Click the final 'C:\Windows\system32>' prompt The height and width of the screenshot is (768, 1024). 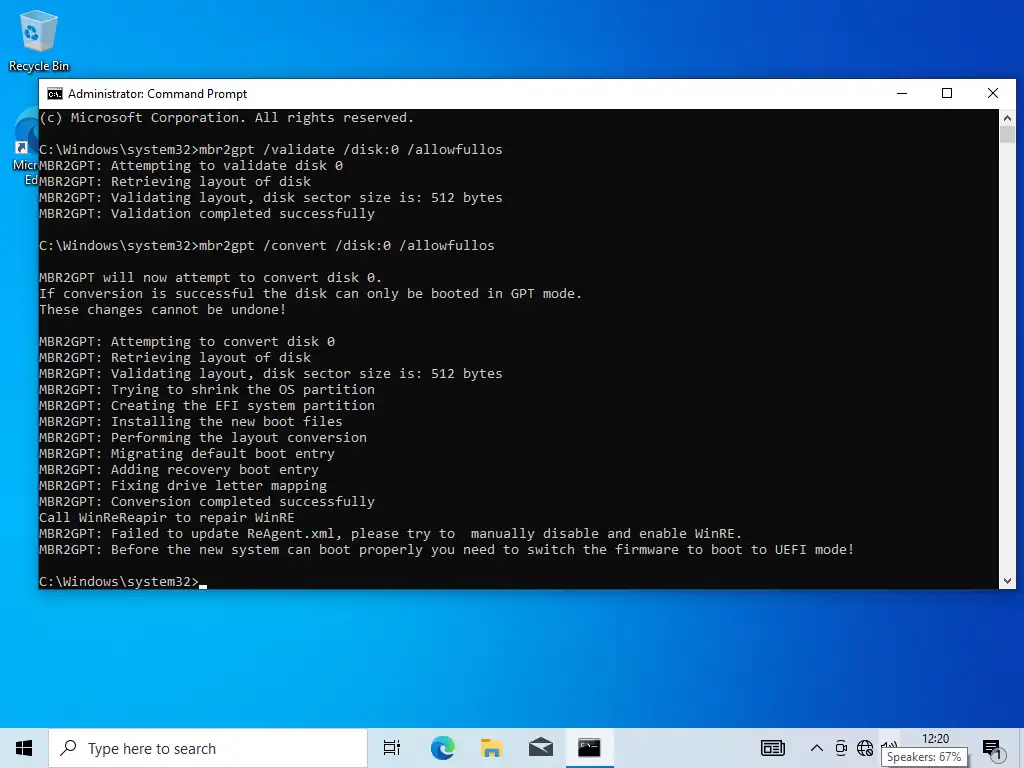coord(118,581)
